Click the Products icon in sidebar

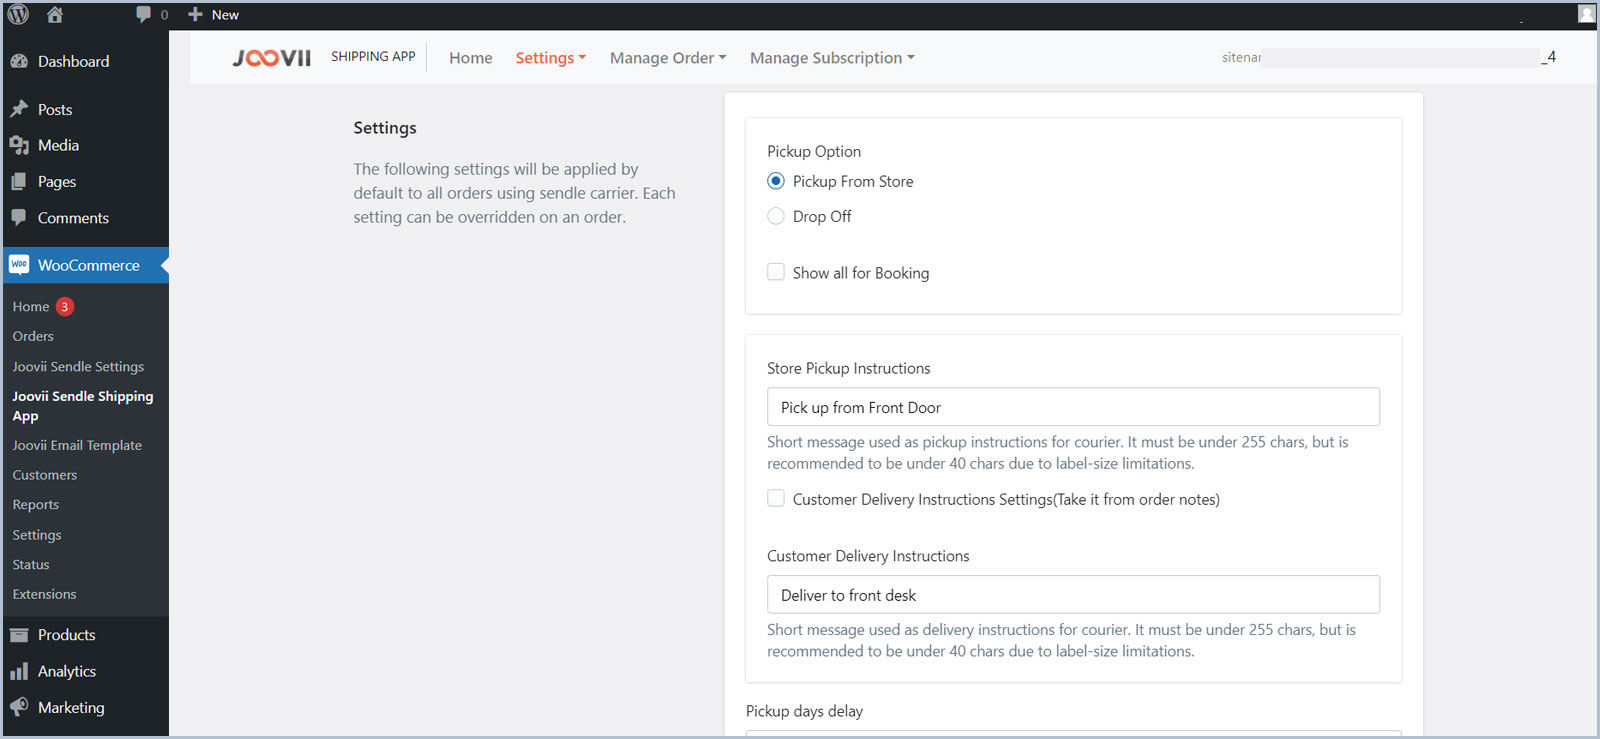tap(19, 635)
